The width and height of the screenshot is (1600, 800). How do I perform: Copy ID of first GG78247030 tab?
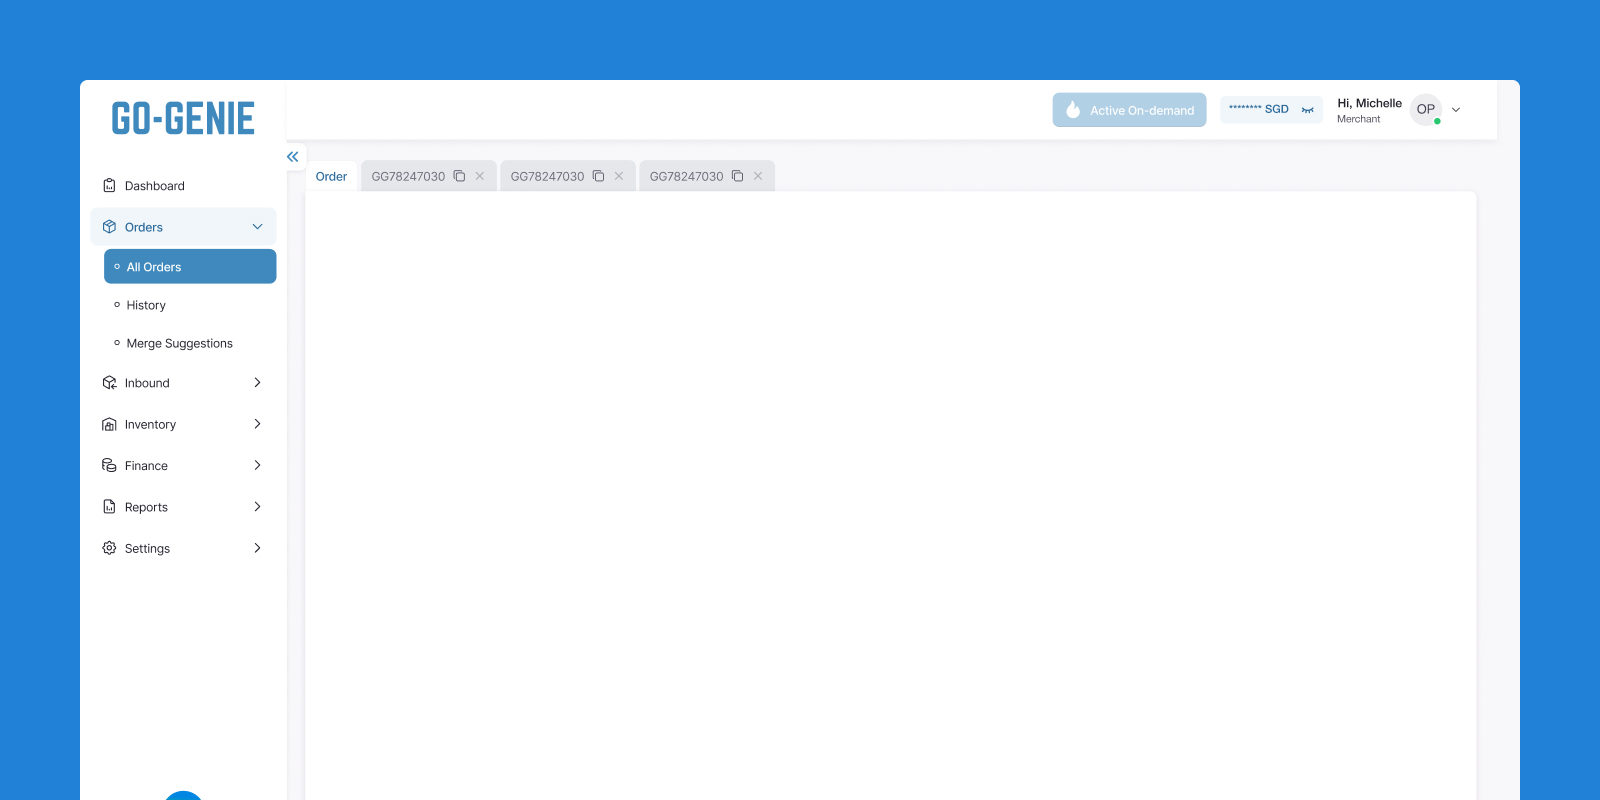tap(459, 176)
